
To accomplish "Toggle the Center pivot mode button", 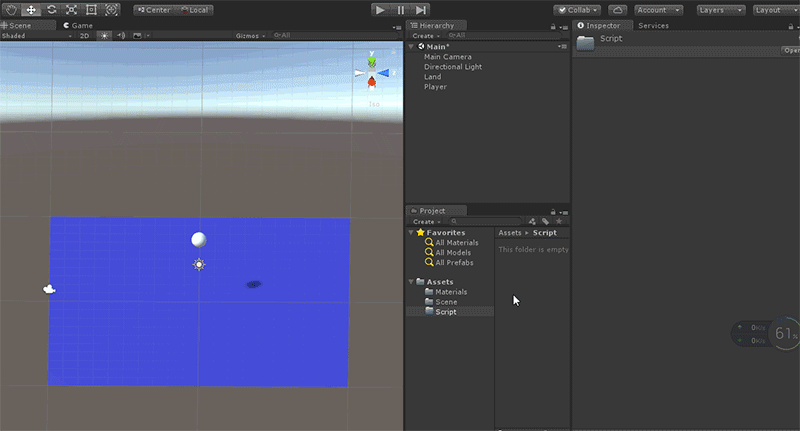I will [154, 10].
